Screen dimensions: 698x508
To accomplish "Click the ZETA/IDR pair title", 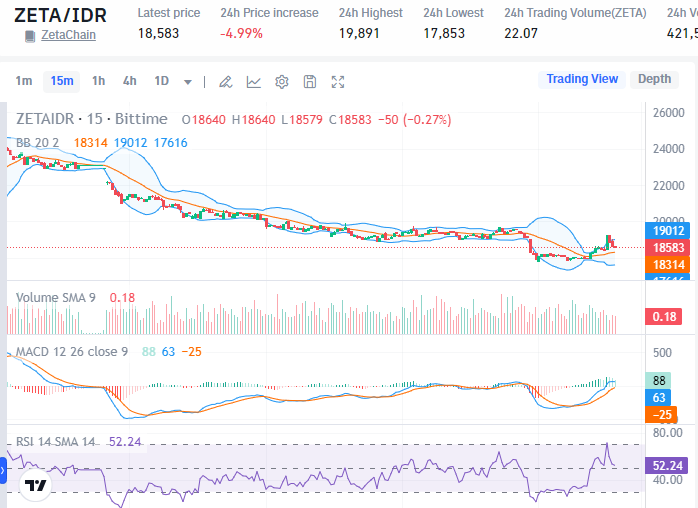I will pyautogui.click(x=61, y=15).
